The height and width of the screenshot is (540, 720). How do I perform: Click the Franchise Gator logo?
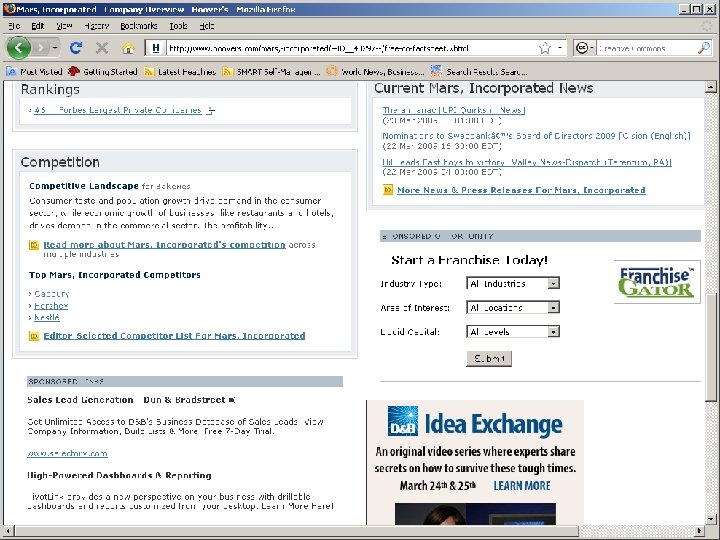tap(657, 282)
